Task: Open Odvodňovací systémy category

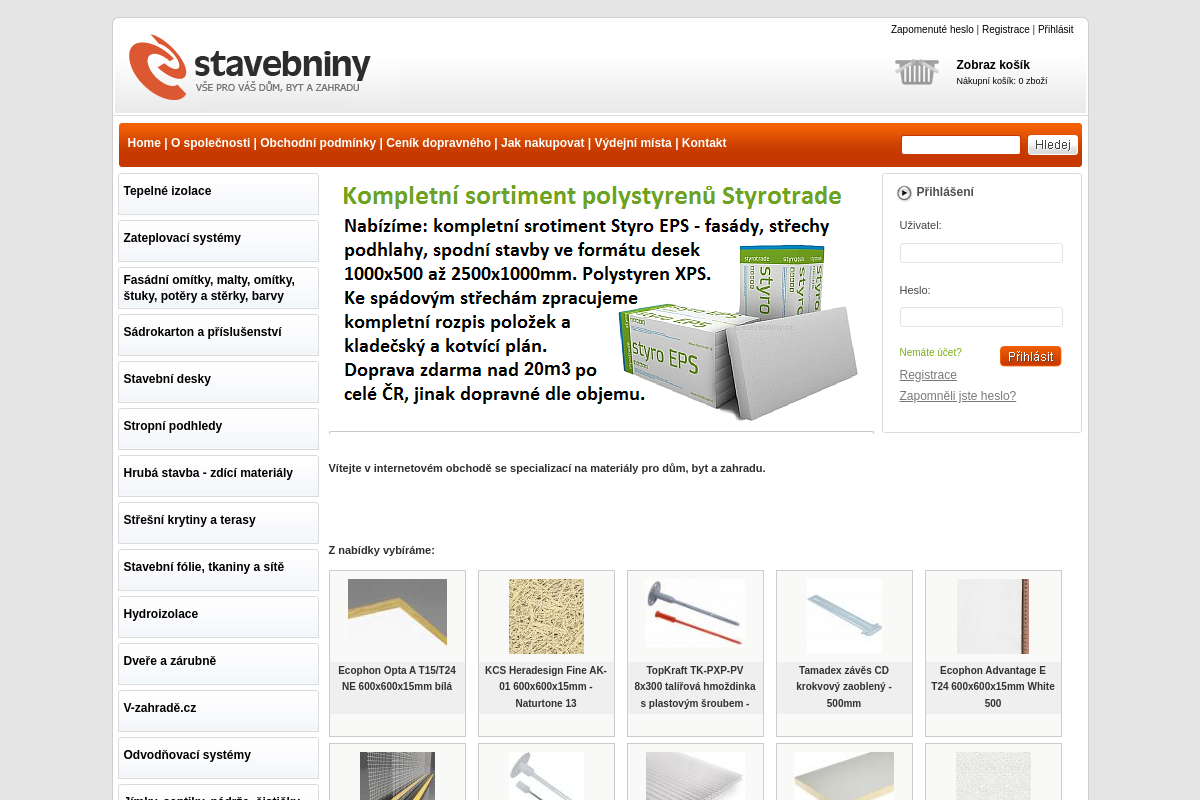Action: click(218, 758)
